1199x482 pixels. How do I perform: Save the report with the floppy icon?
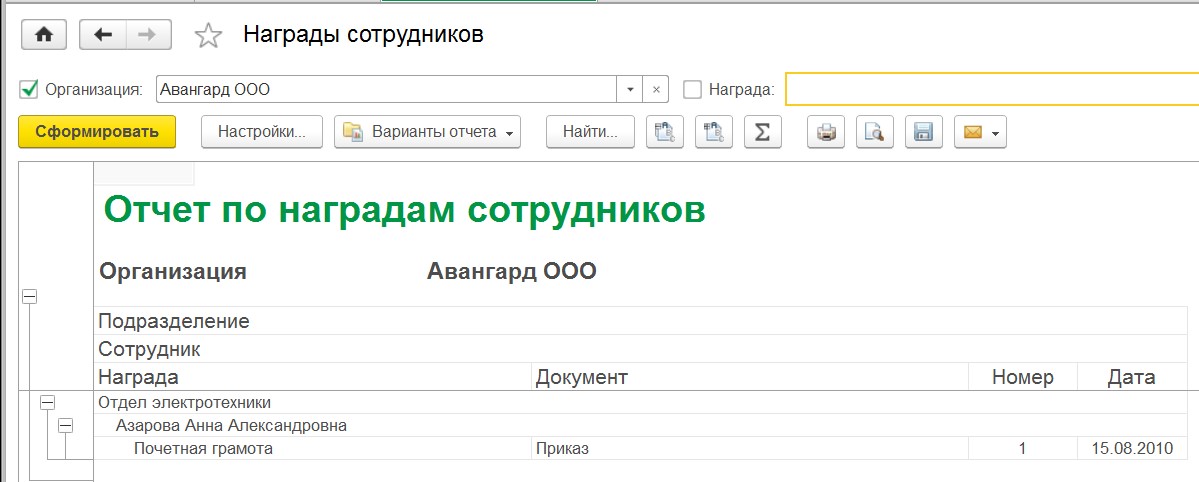click(x=923, y=132)
